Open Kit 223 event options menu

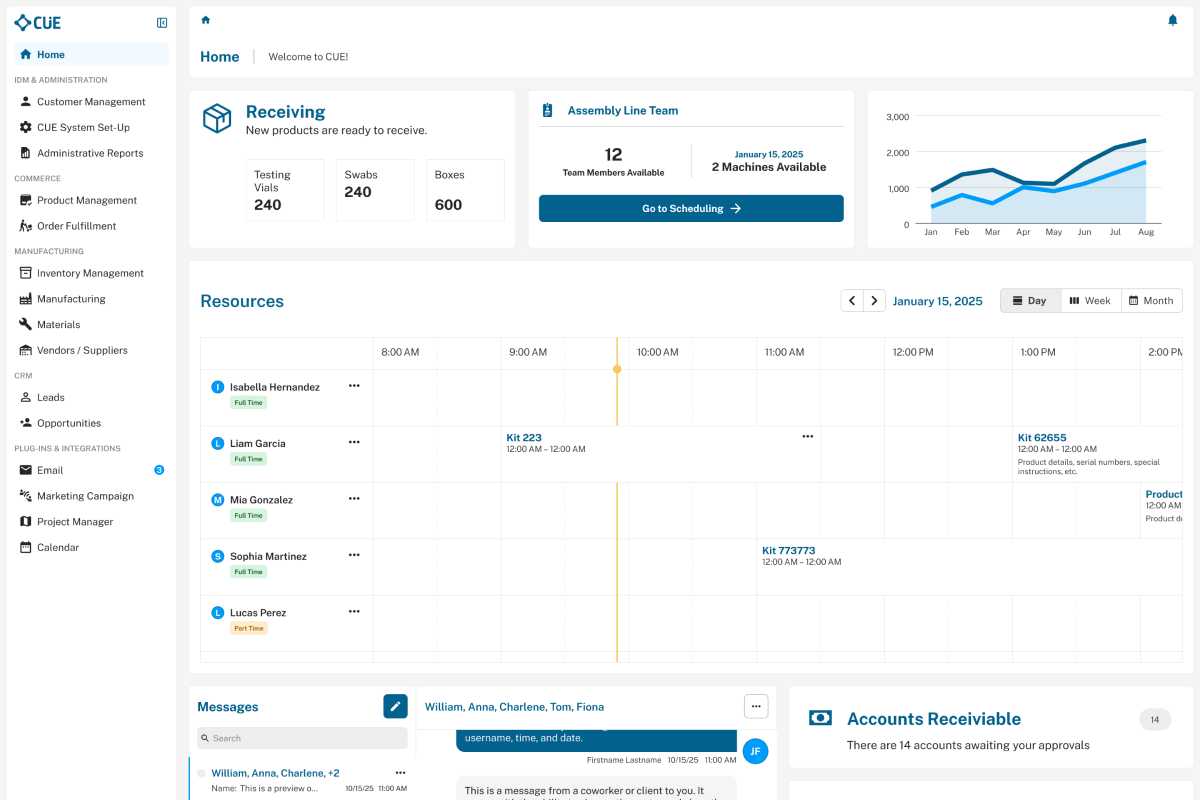808,436
